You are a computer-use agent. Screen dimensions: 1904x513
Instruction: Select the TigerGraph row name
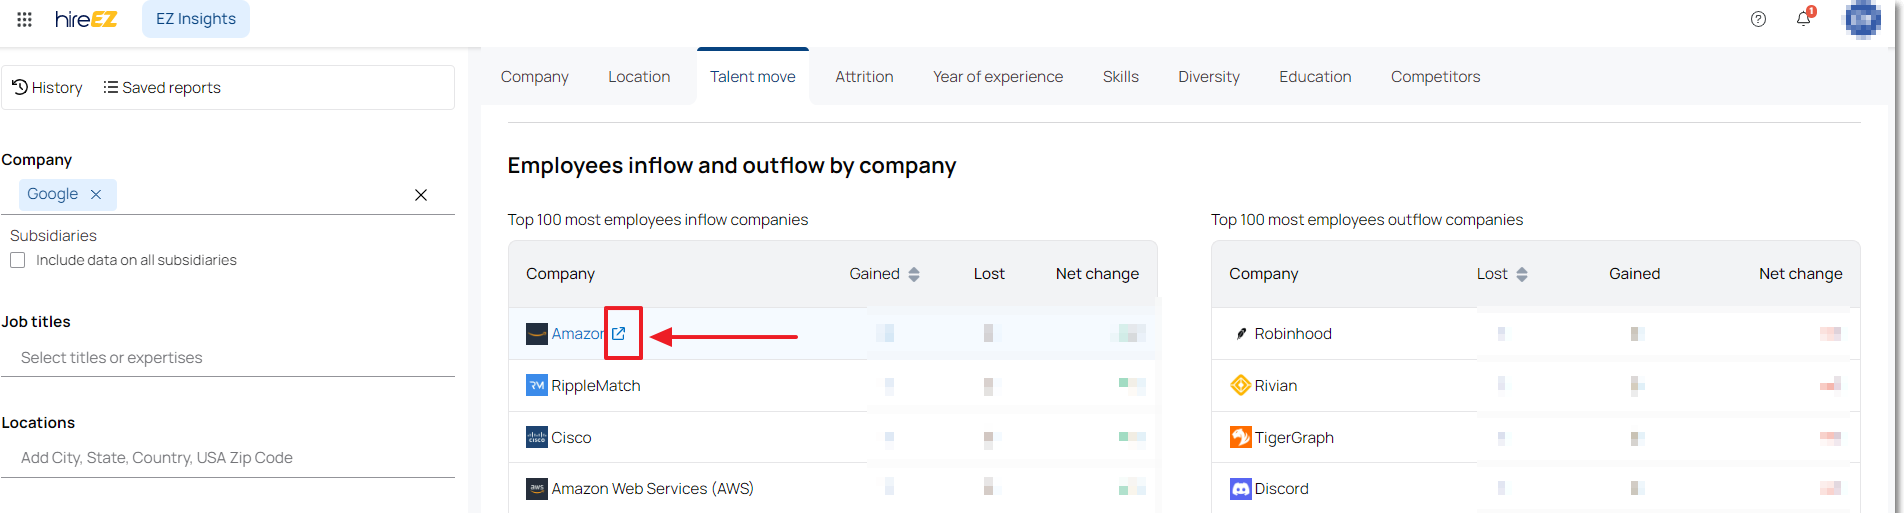click(1294, 438)
